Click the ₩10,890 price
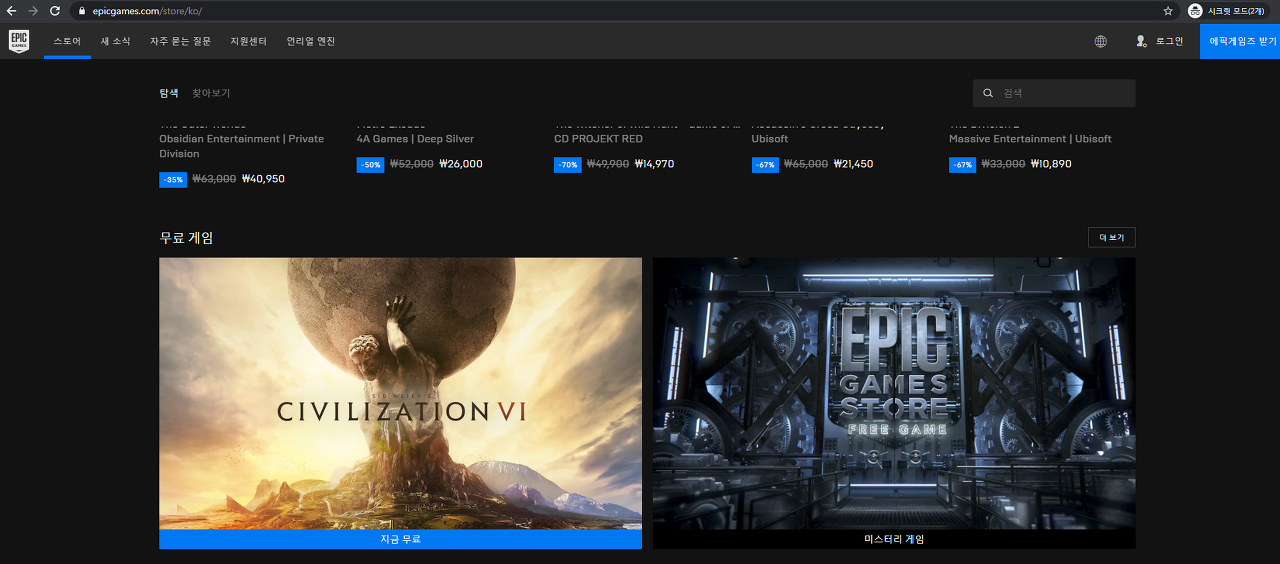 click(1051, 164)
